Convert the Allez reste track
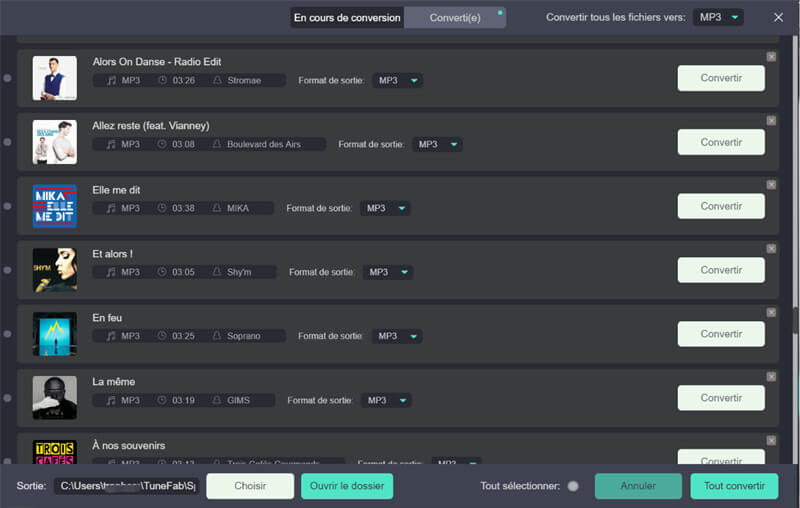 721,142
